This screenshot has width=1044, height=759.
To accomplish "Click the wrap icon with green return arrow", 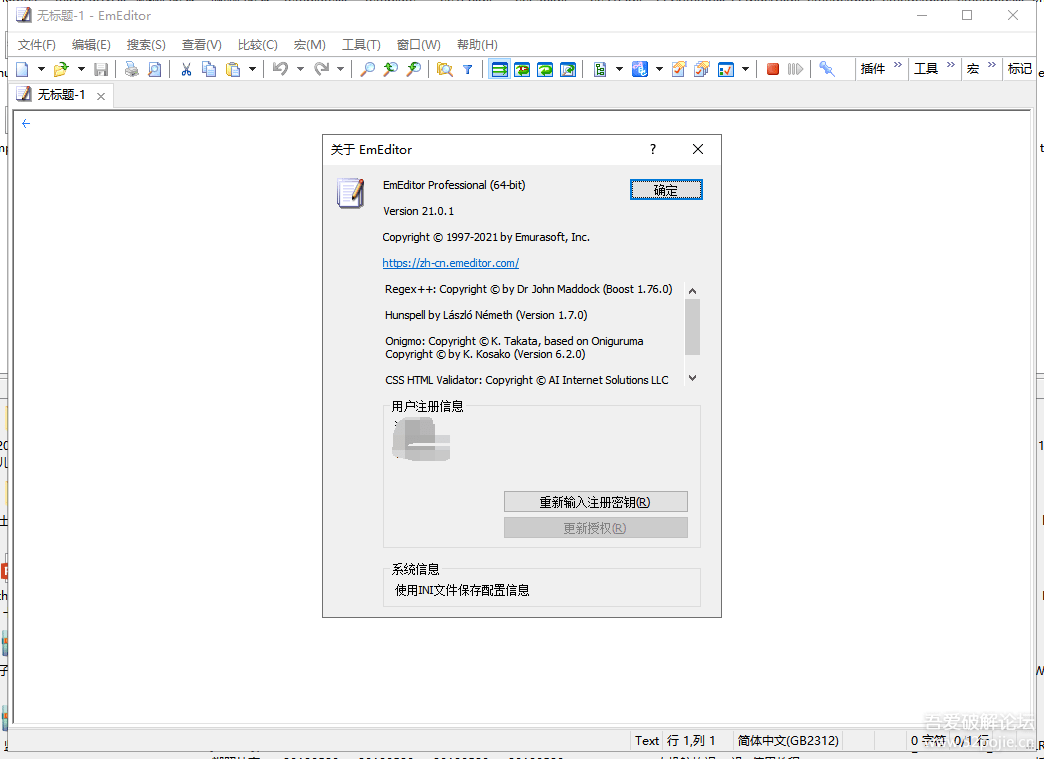I will 545,69.
